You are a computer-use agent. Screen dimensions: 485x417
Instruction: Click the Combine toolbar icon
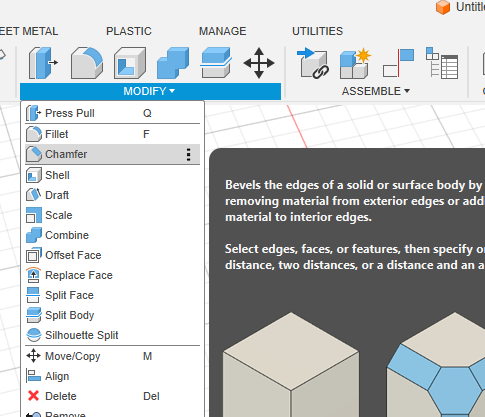[x=173, y=63]
